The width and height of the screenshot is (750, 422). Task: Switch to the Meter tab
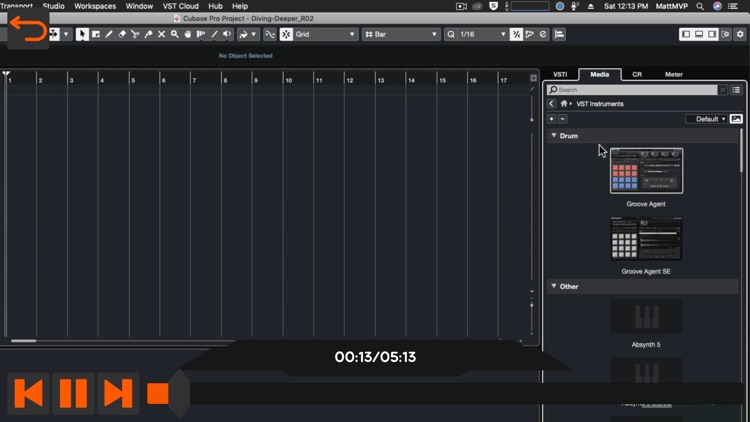(x=673, y=75)
